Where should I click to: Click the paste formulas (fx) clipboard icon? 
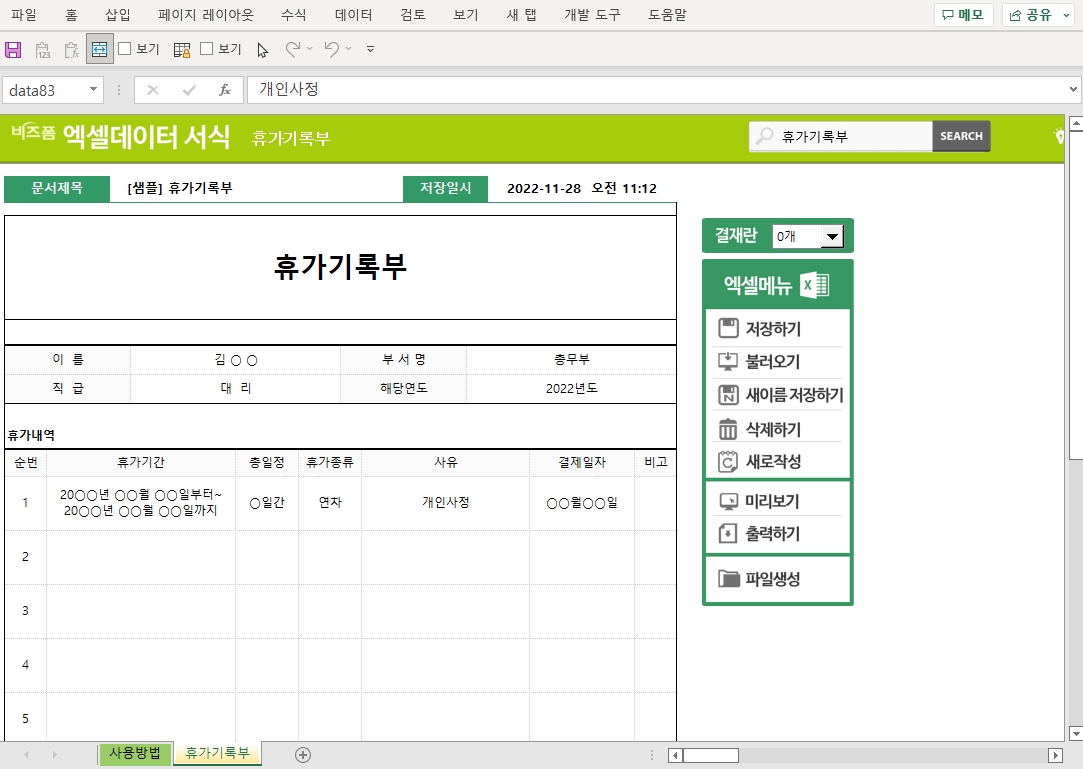tap(71, 49)
